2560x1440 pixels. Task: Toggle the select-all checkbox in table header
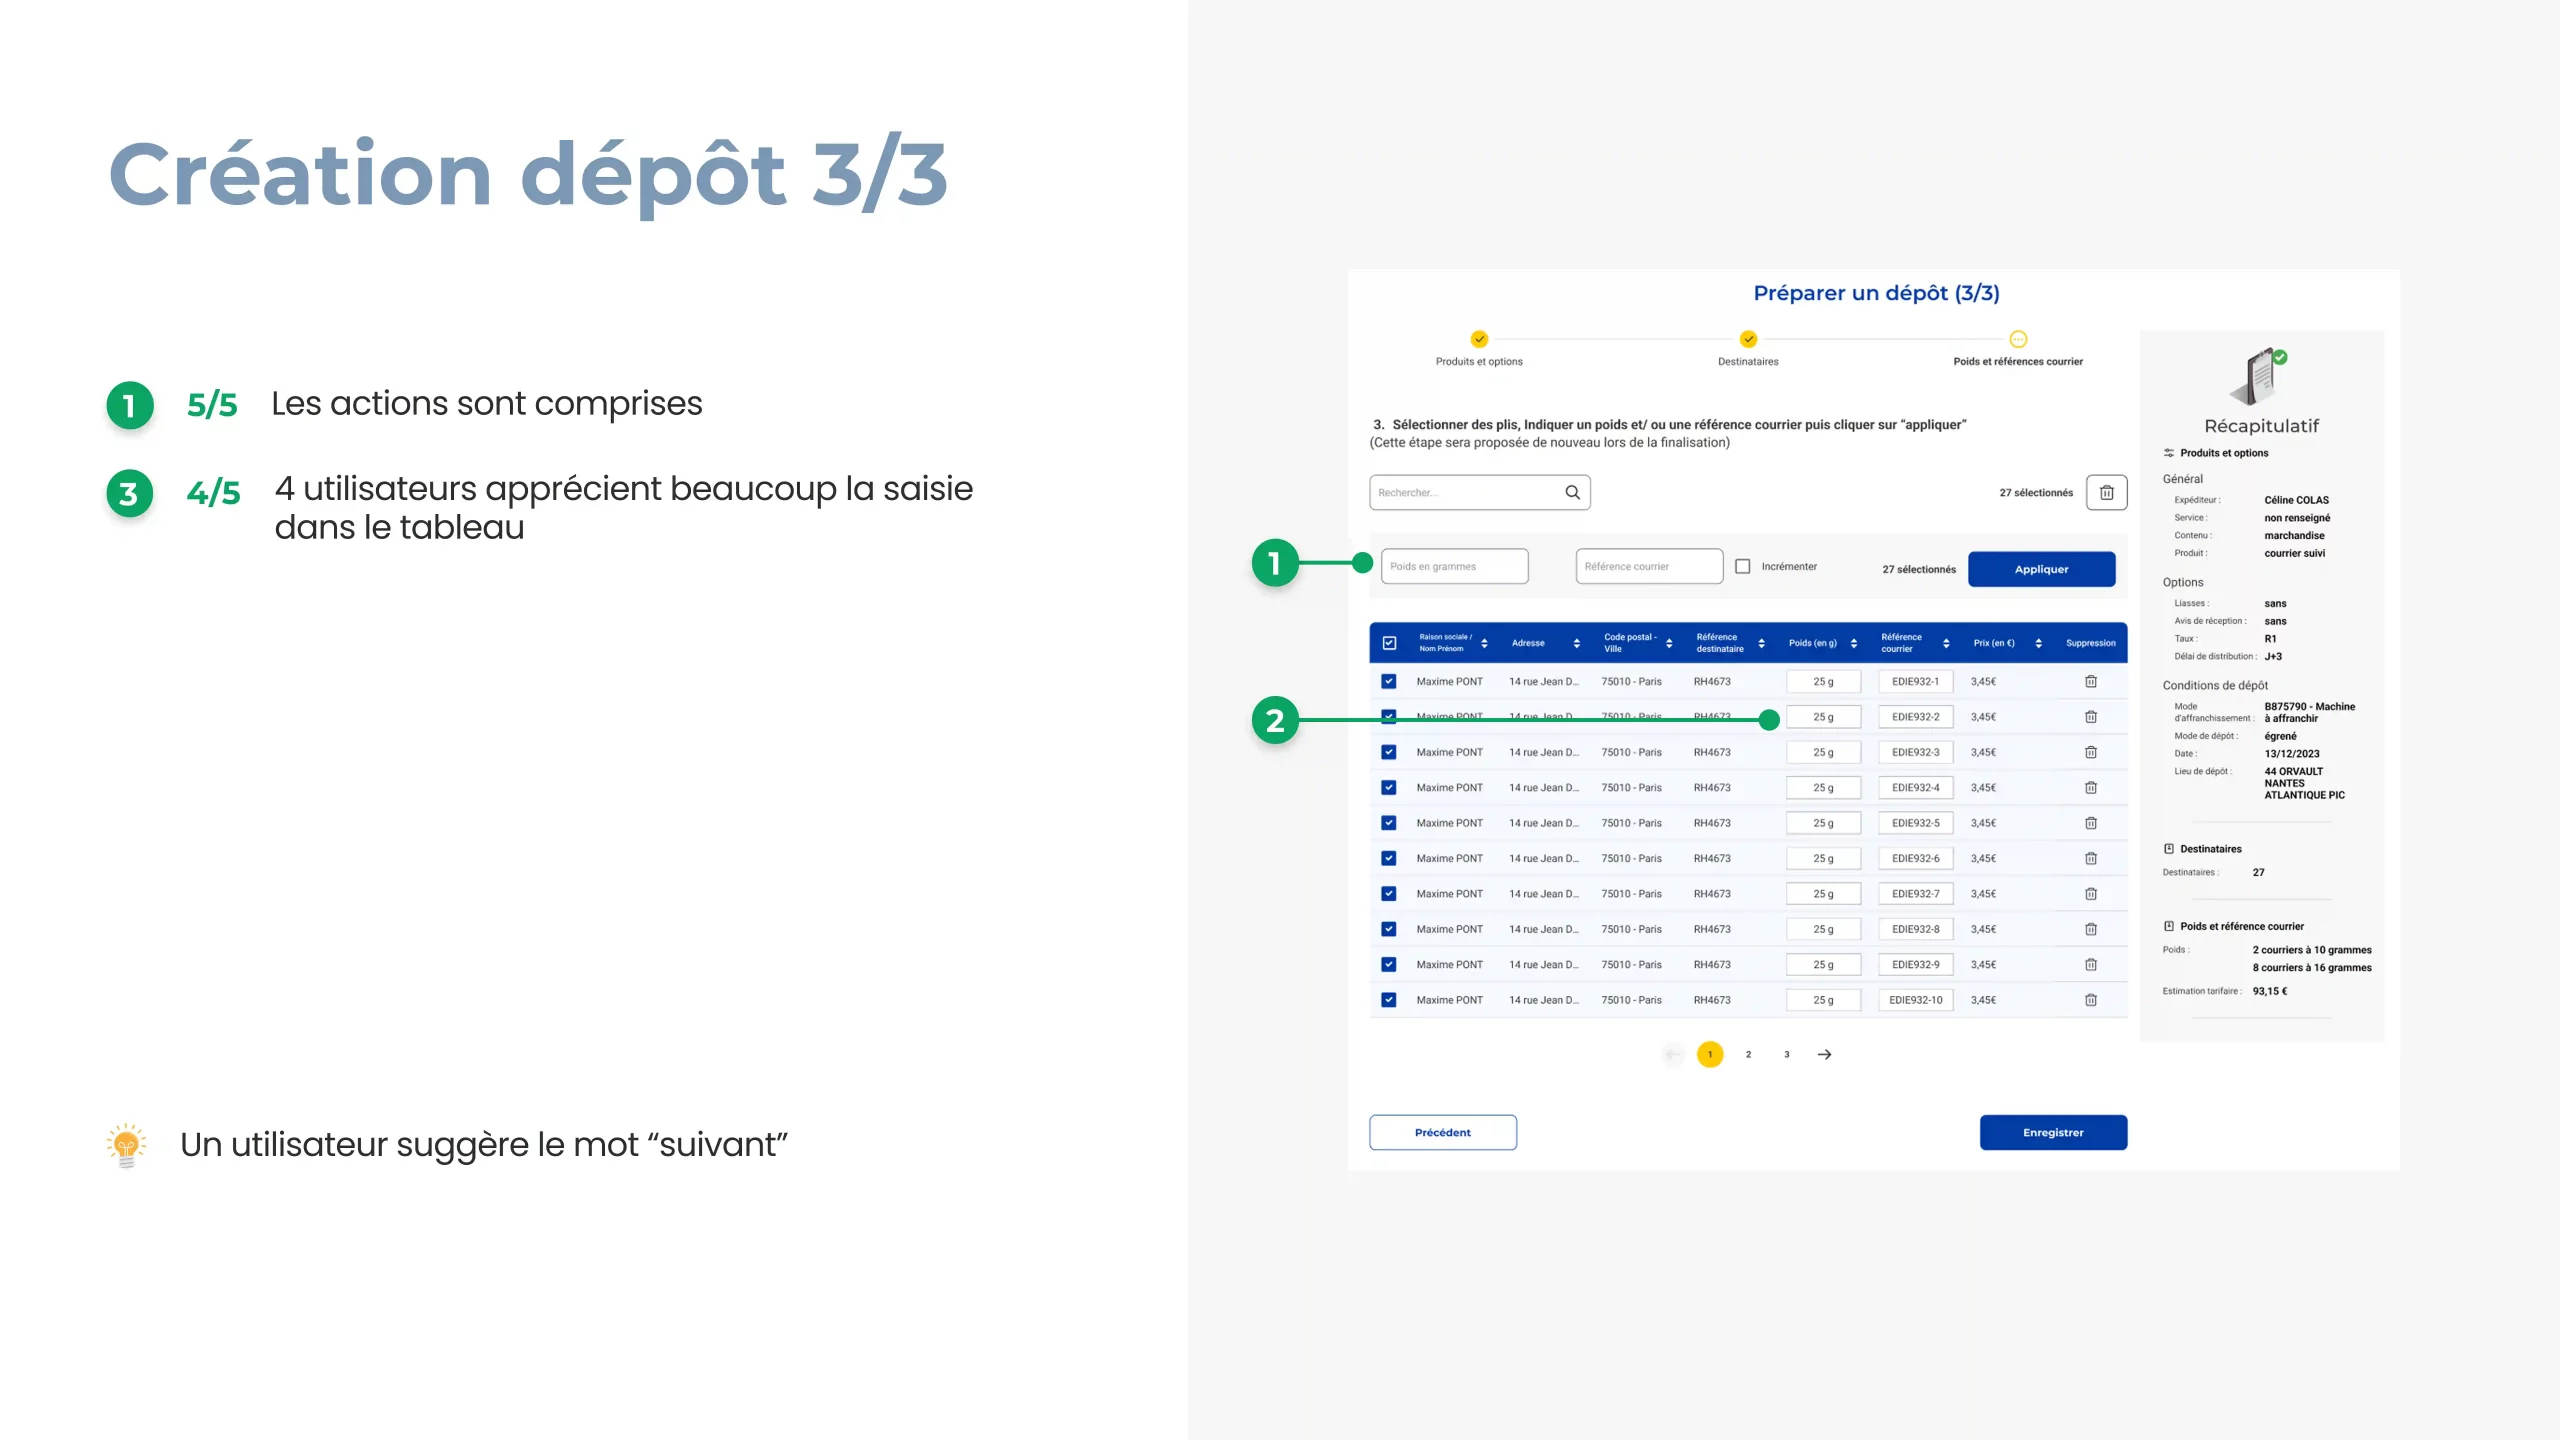[1389, 643]
